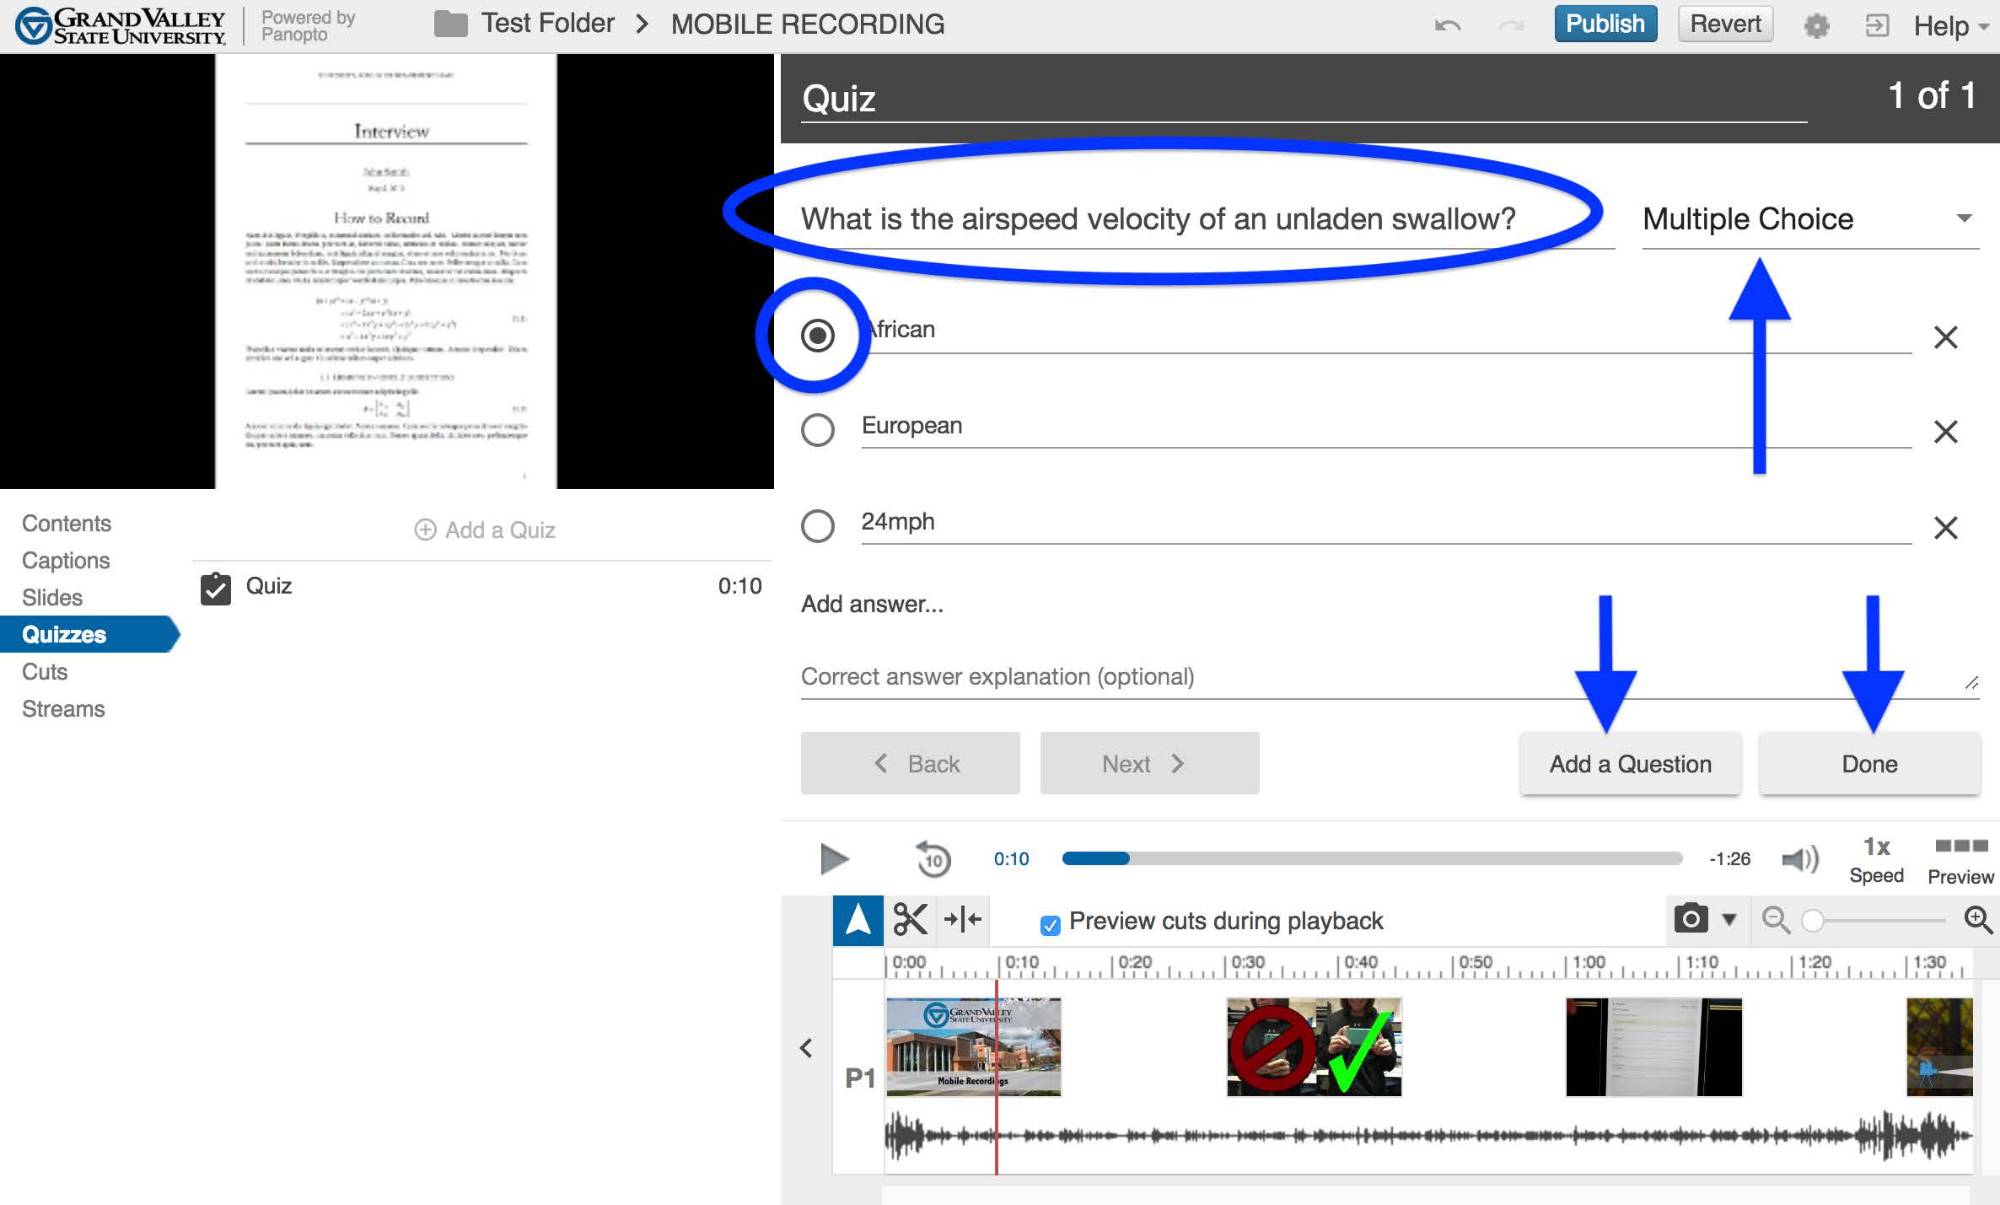Open the settings gear icon

(x=1816, y=25)
